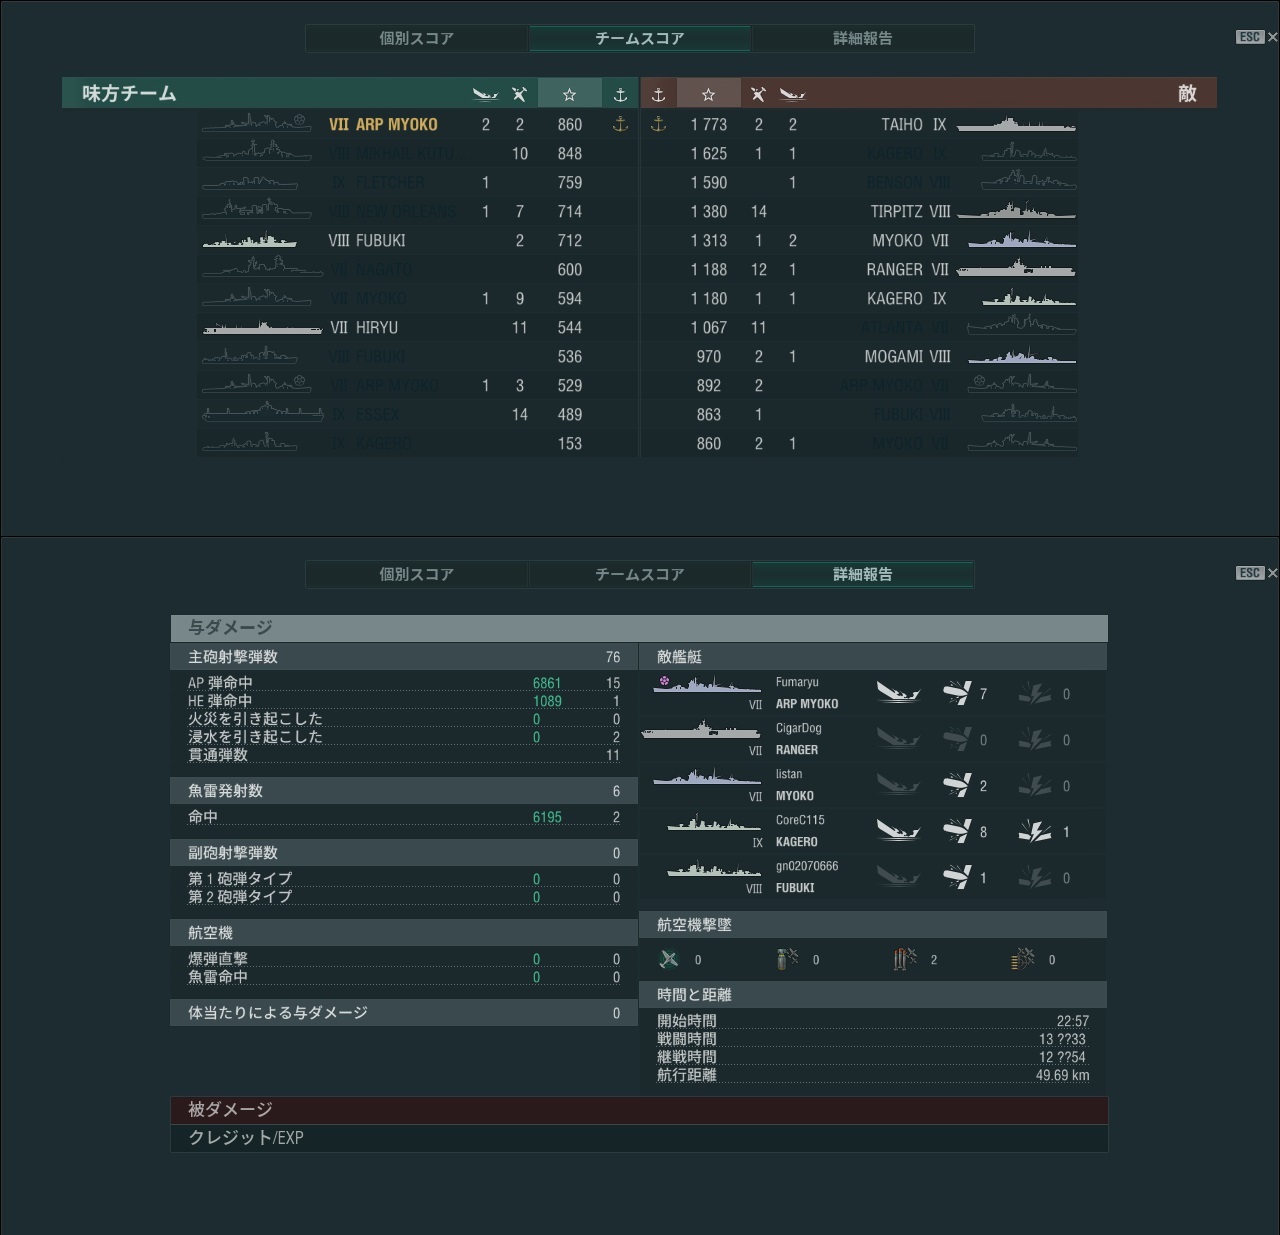
Task: Click the ally team aircraft-kills column icon
Action: (x=519, y=94)
